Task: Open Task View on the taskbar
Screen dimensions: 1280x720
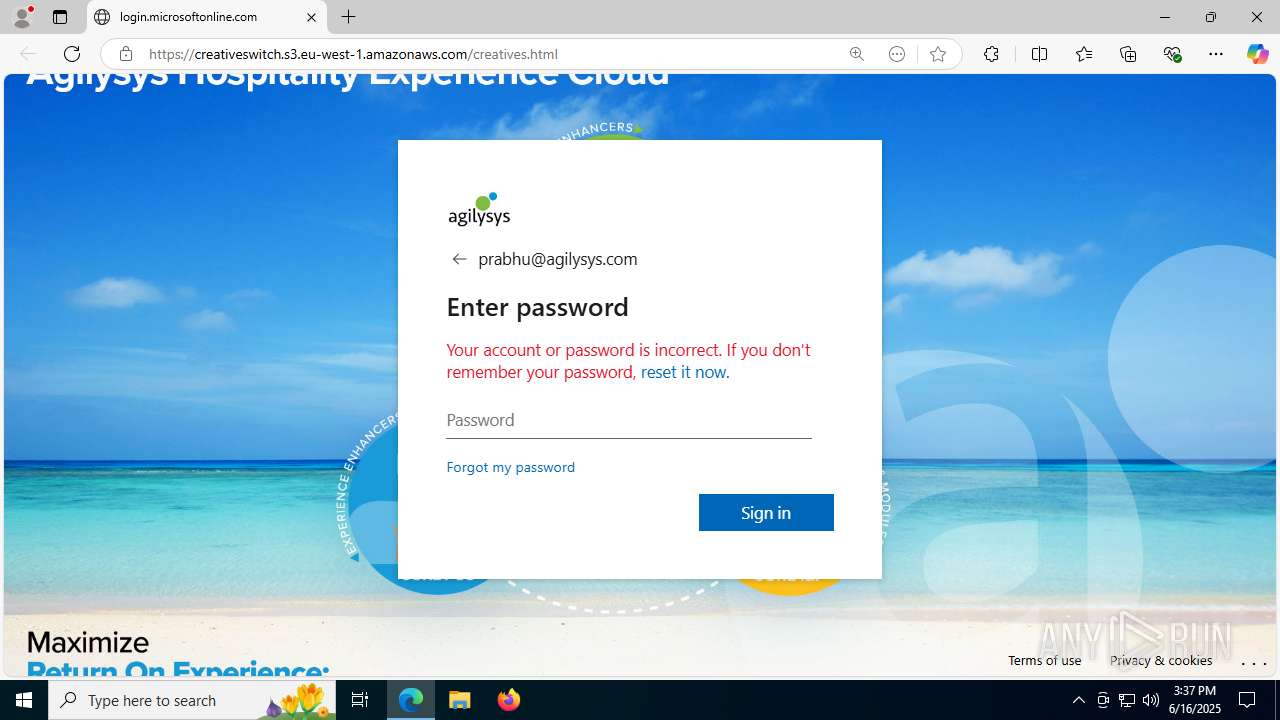Action: [360, 700]
